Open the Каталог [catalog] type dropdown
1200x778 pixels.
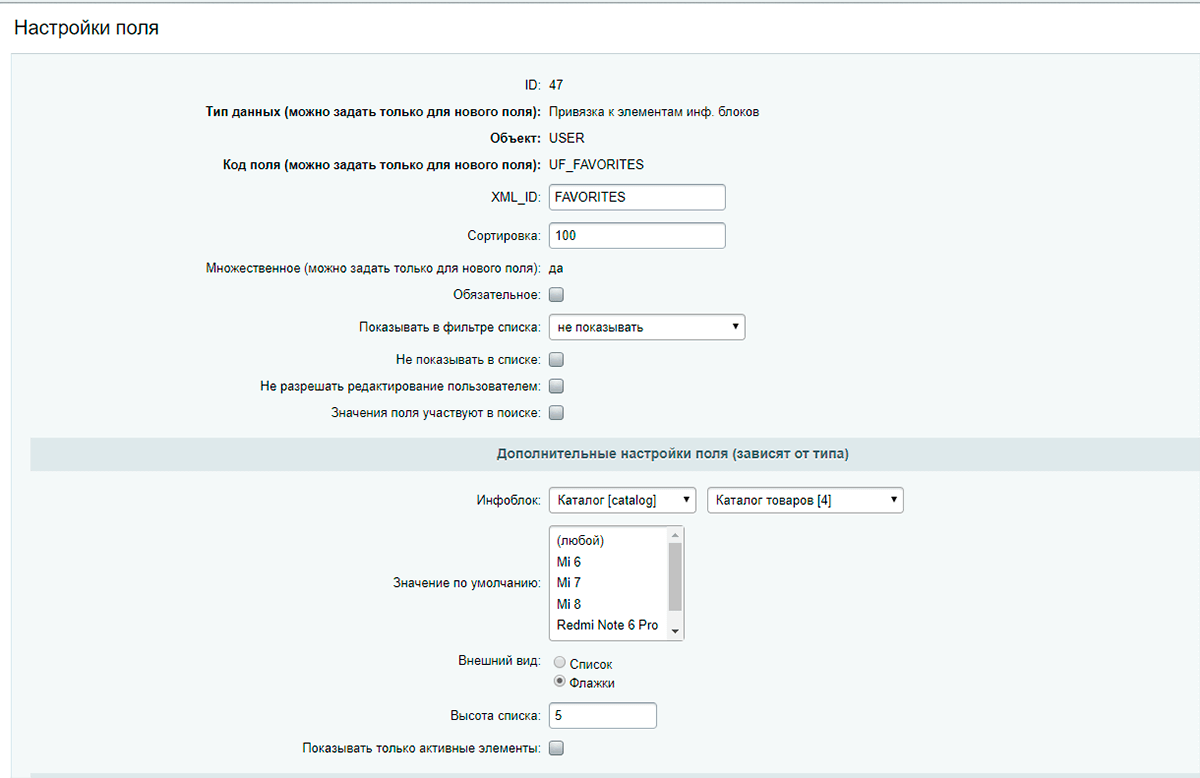(x=622, y=500)
